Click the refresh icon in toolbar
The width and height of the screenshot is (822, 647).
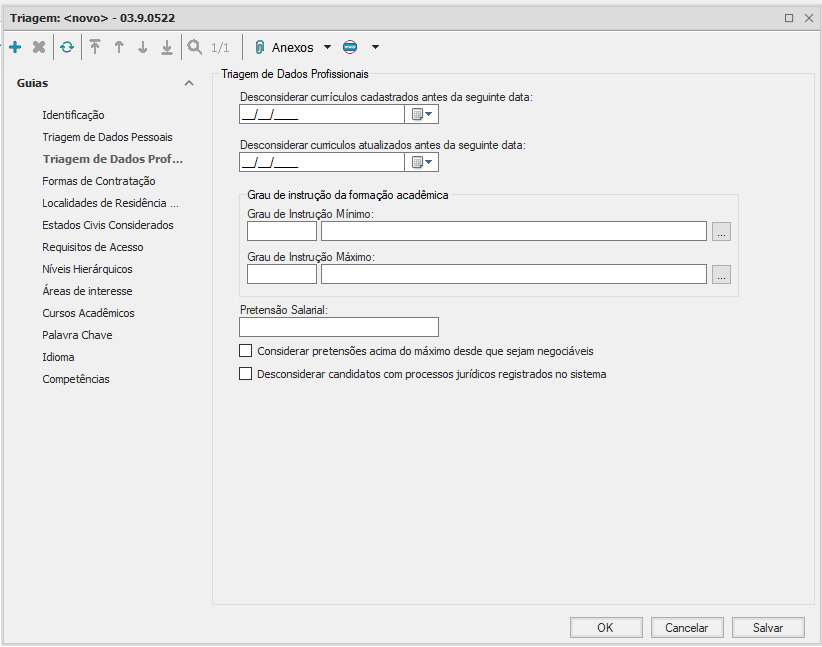pos(67,47)
